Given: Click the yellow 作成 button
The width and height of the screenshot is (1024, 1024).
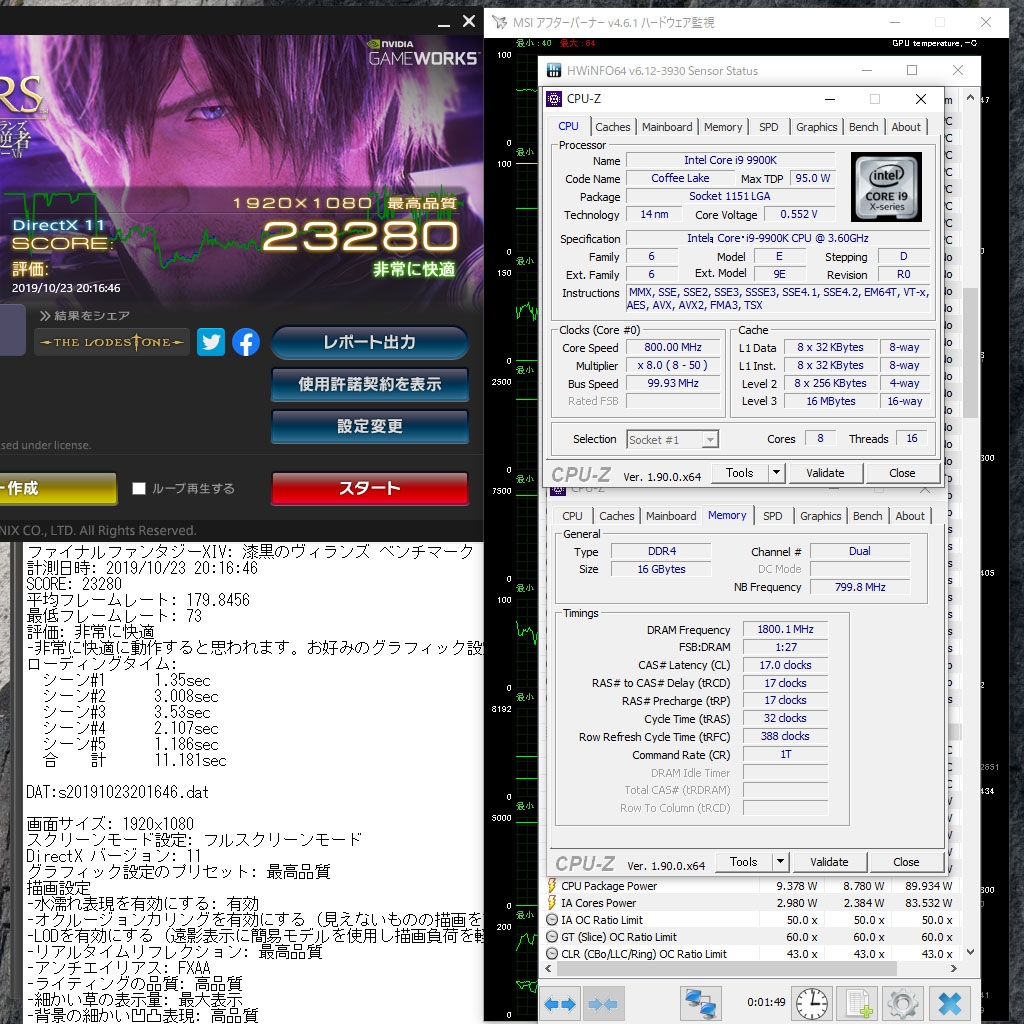Looking at the screenshot, I should pyautogui.click(x=57, y=488).
